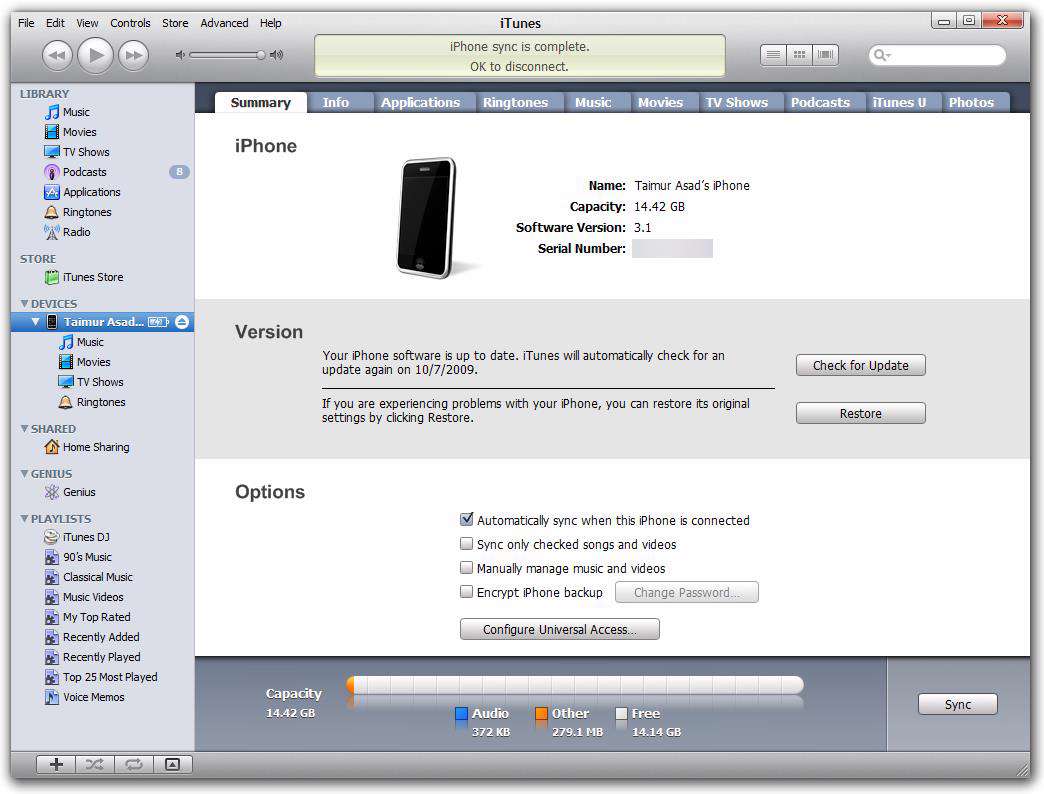Eject Taimur Asad's iPhone
Image resolution: width=1044 pixels, height=794 pixels.
pos(181,322)
